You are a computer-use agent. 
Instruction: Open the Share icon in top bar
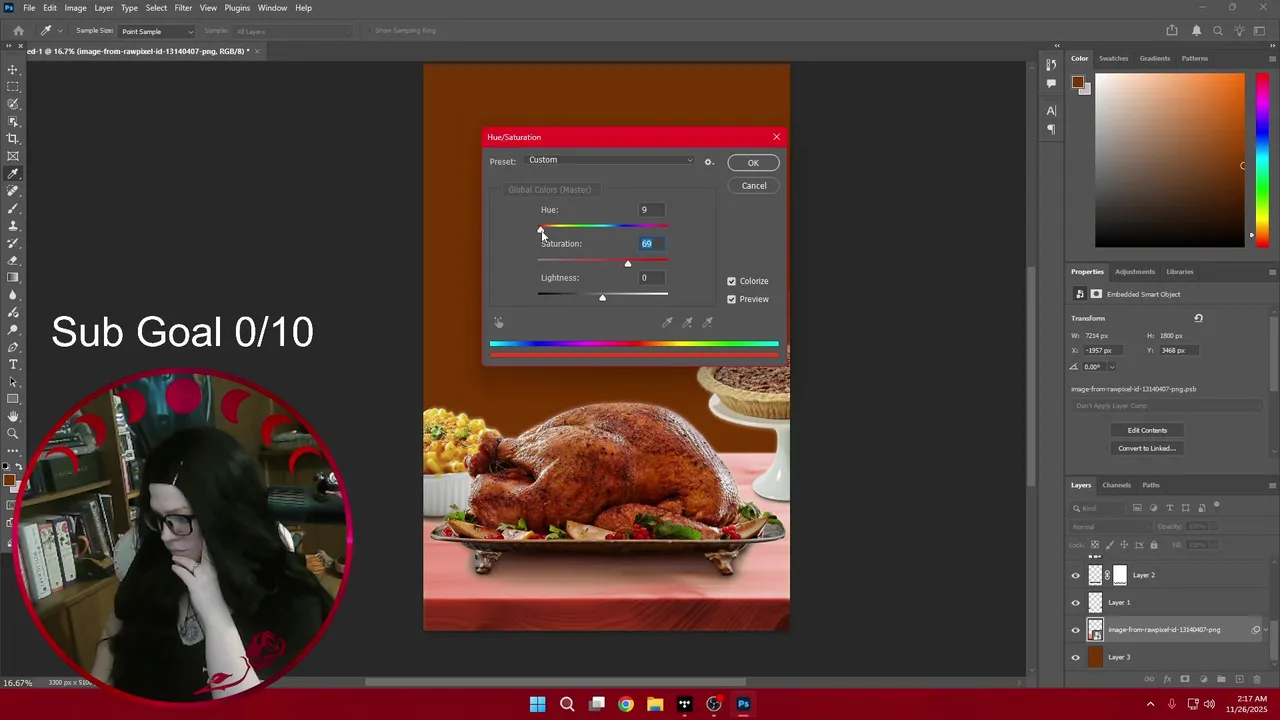pos(1172,31)
